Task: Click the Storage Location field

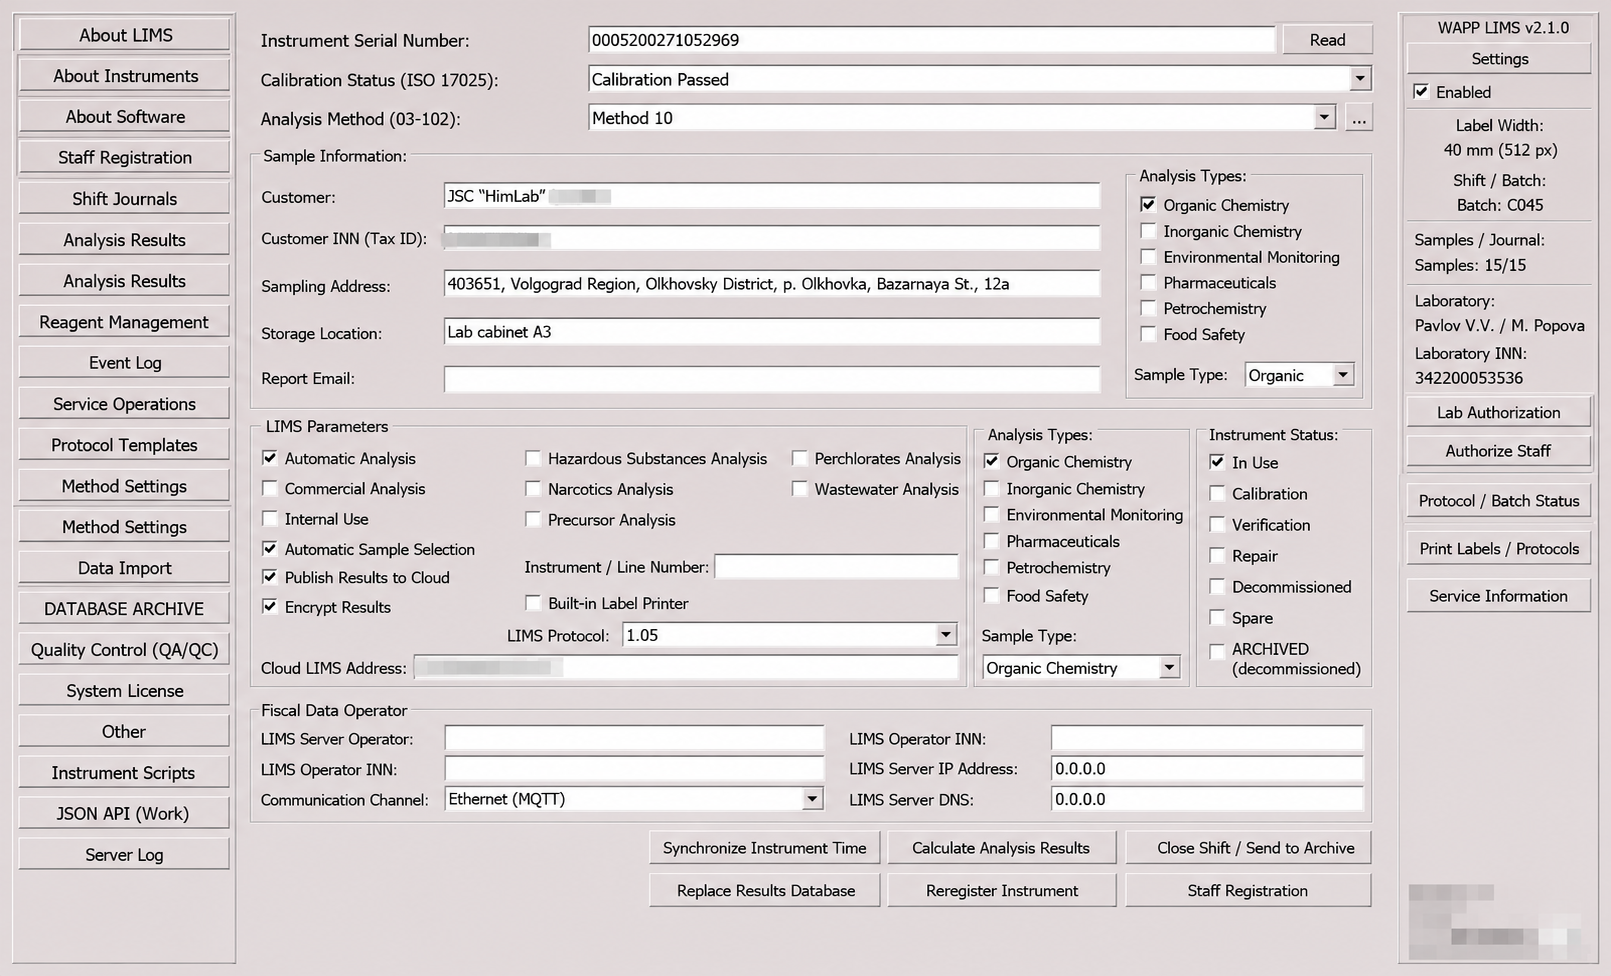Action: (772, 332)
